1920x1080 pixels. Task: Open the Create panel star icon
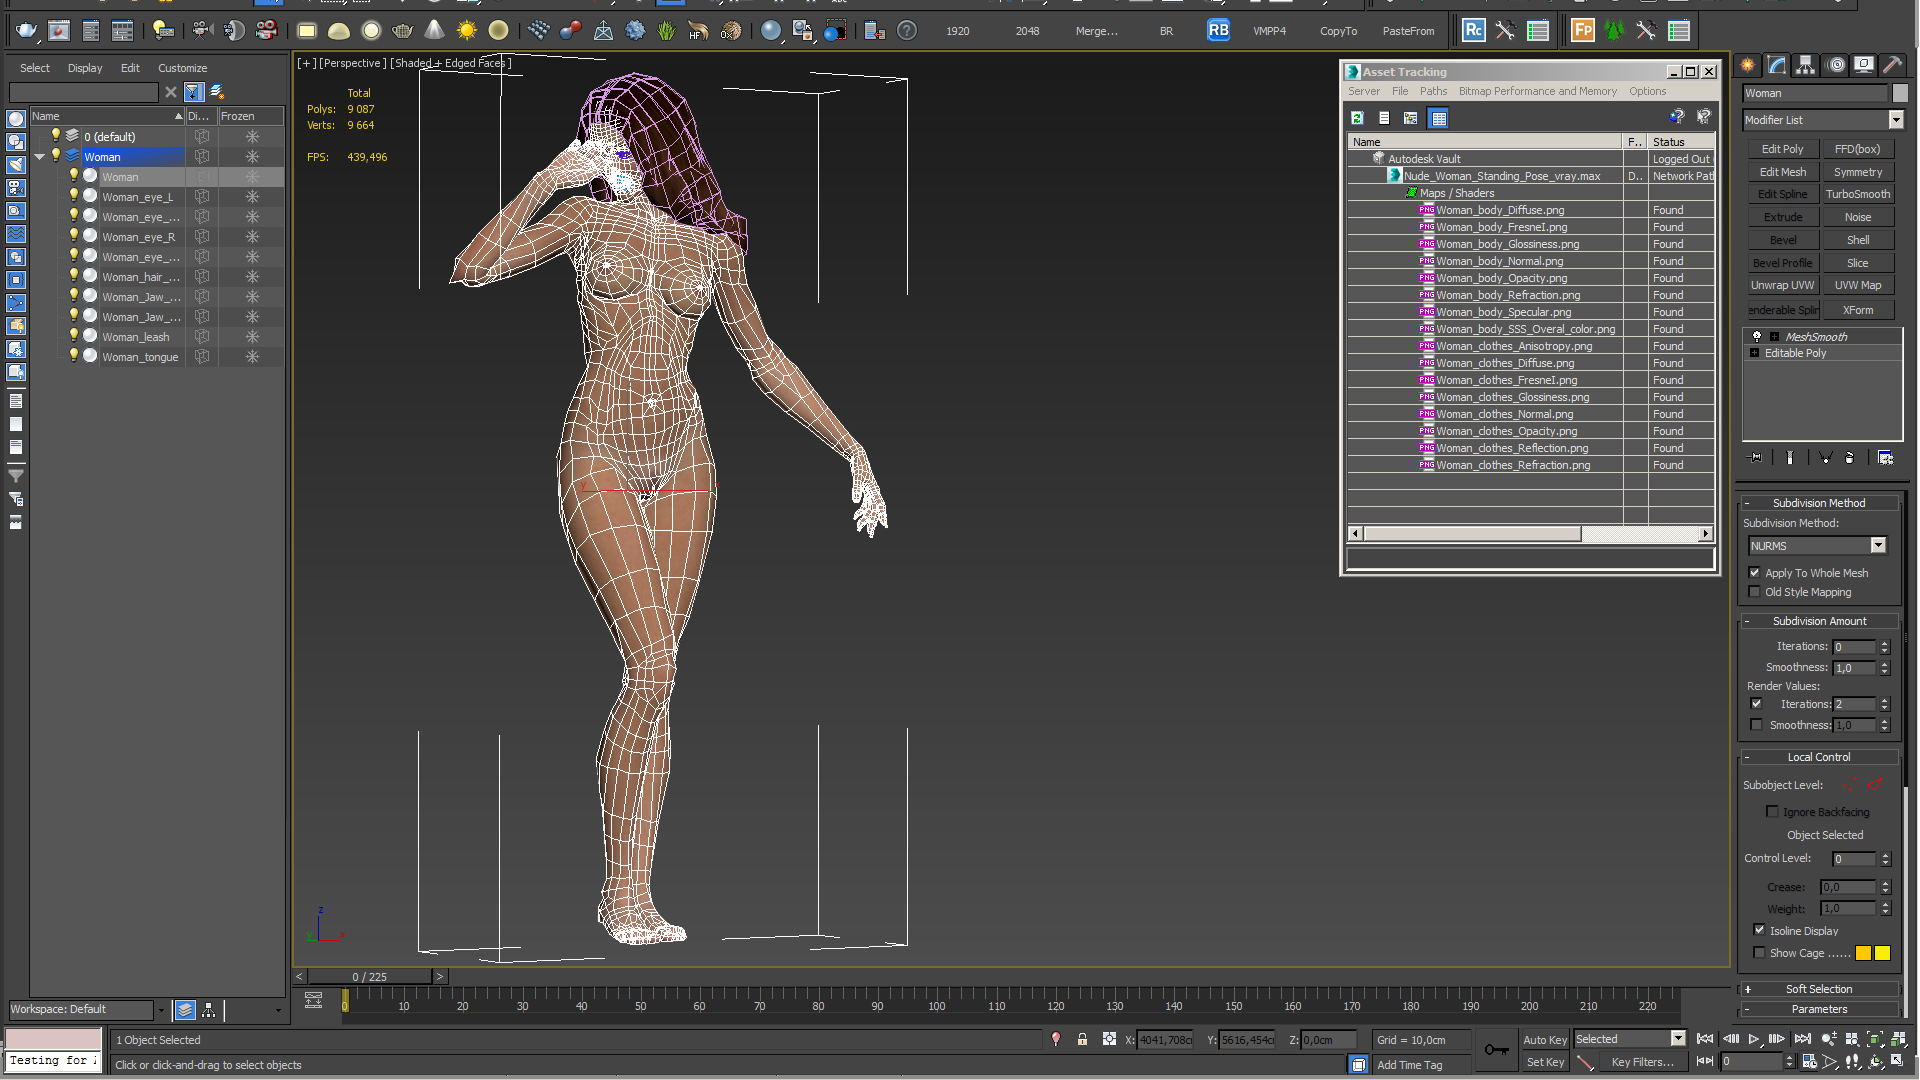click(x=1748, y=65)
